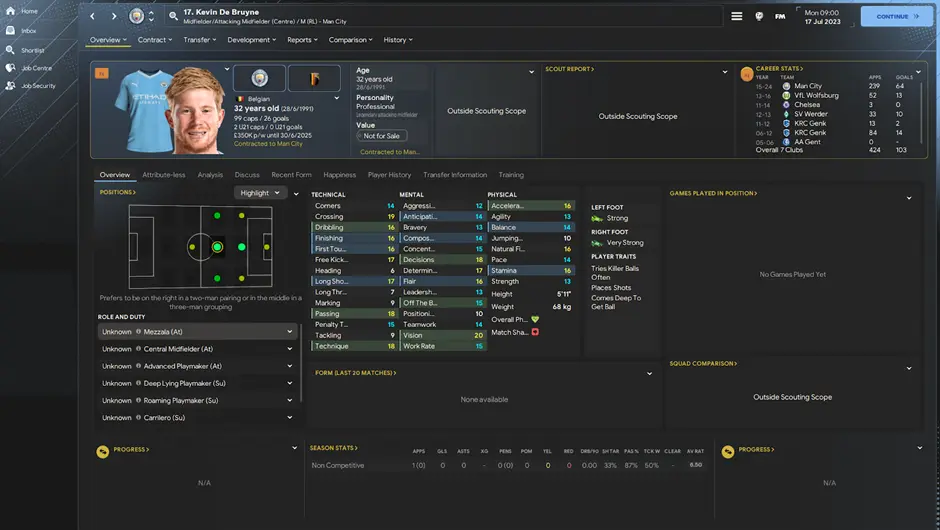Expand the Scout Report panel chevron
This screenshot has width=940, height=530.
tap(724, 72)
